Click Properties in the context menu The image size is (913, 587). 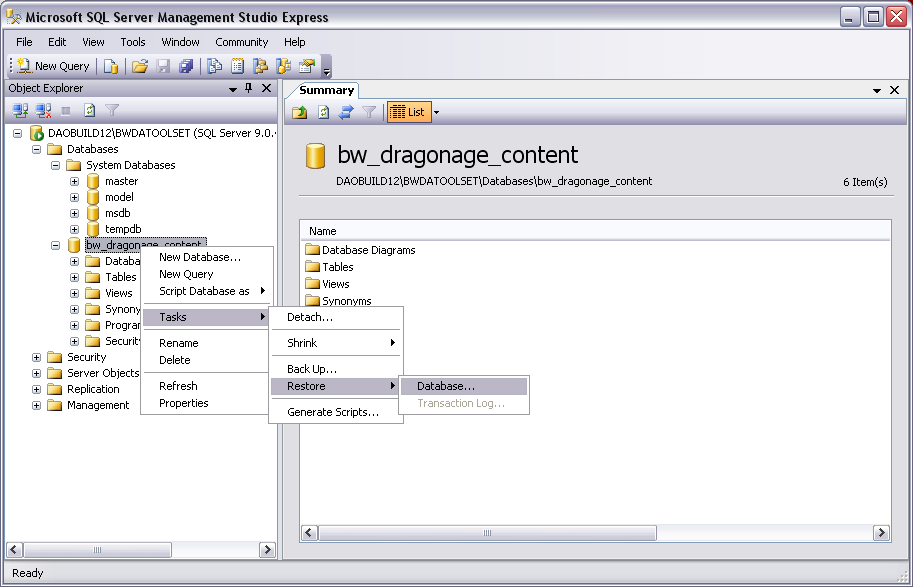click(184, 403)
